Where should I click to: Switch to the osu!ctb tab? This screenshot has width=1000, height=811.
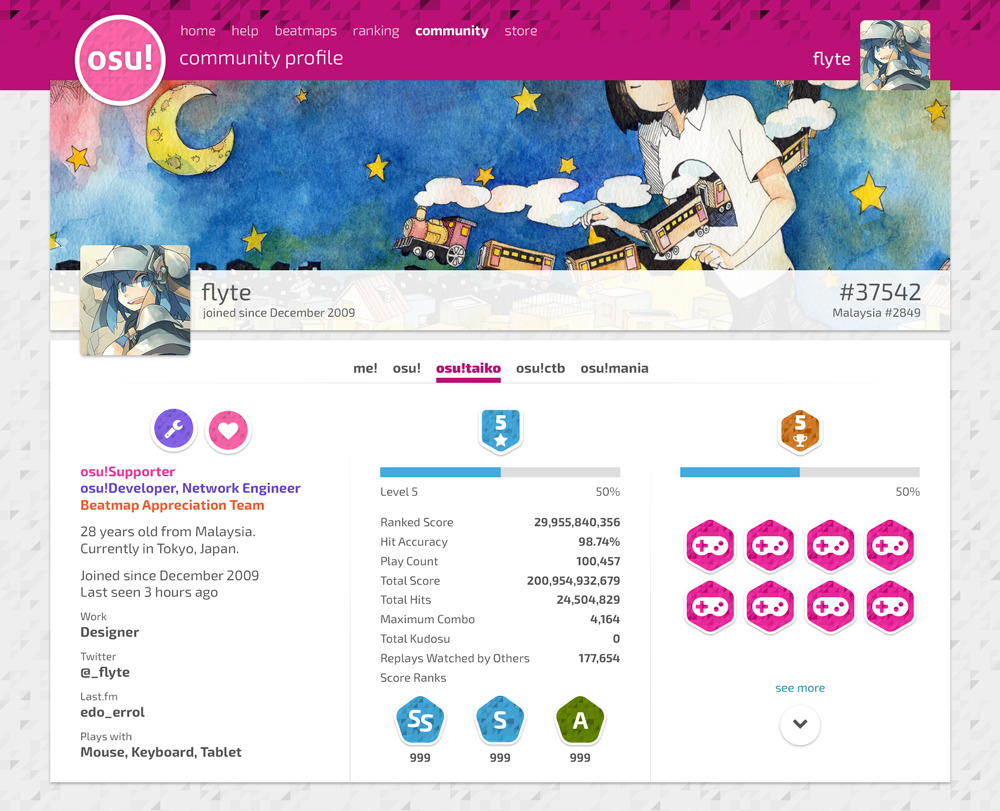click(540, 368)
